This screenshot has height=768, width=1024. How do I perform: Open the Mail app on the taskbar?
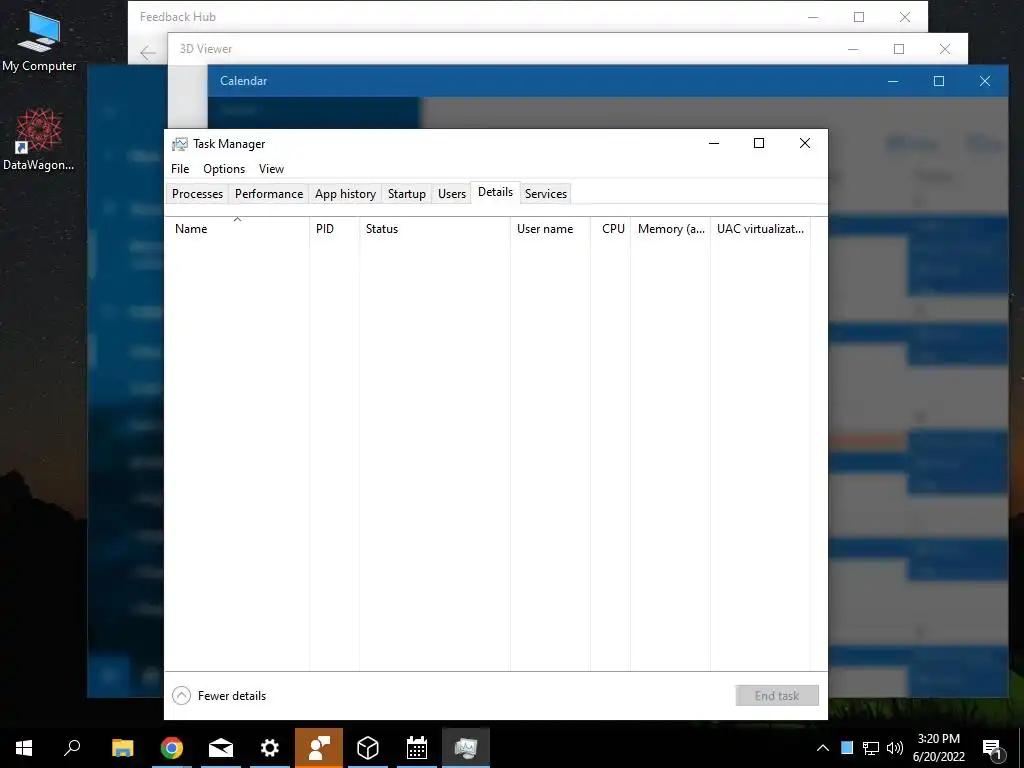tap(221, 748)
